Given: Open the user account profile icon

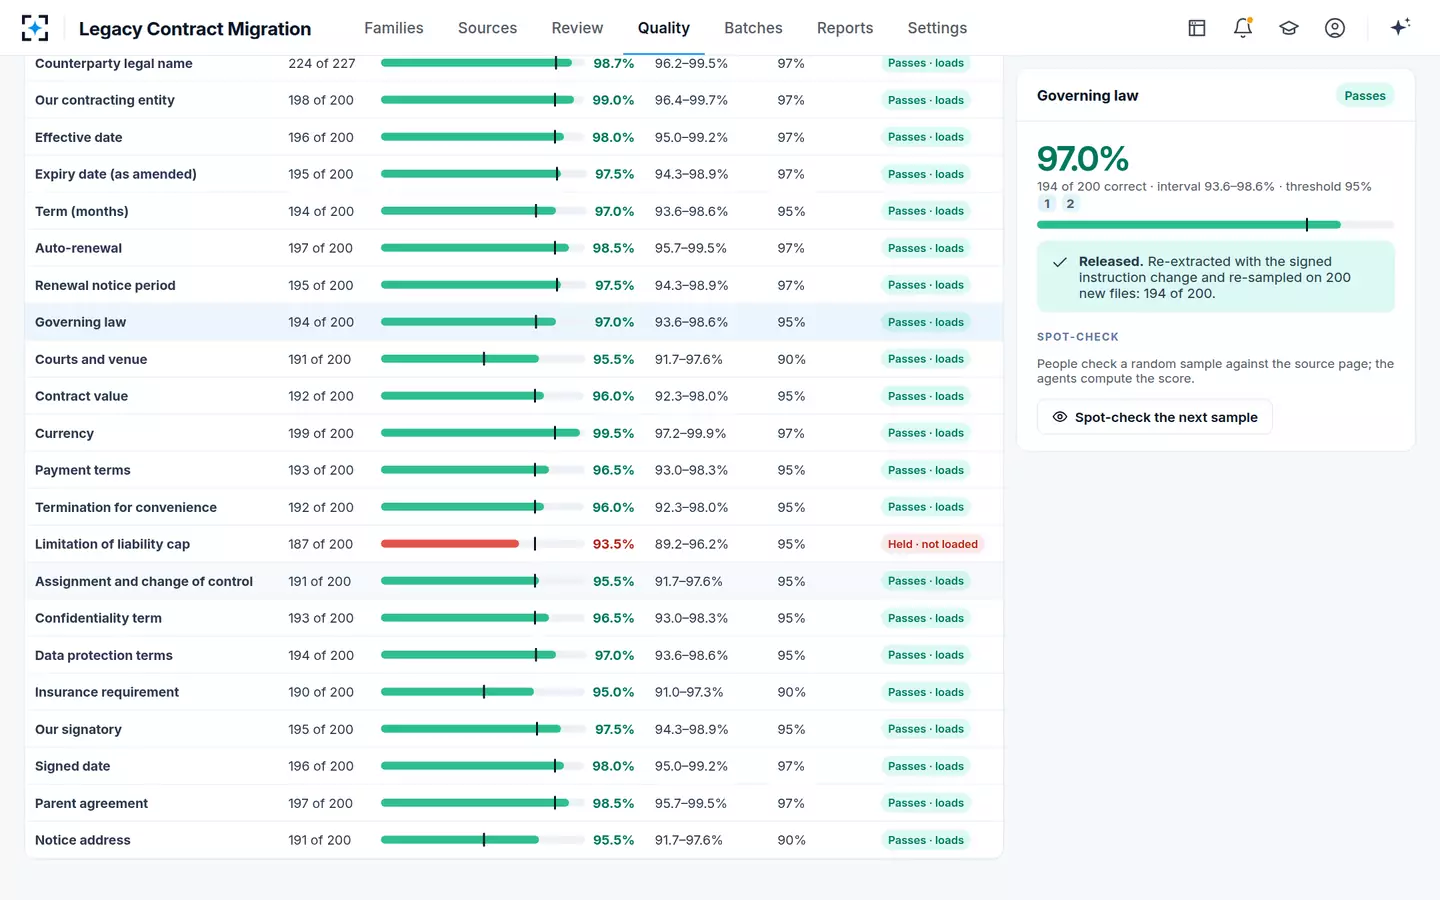Looking at the screenshot, I should 1335,28.
